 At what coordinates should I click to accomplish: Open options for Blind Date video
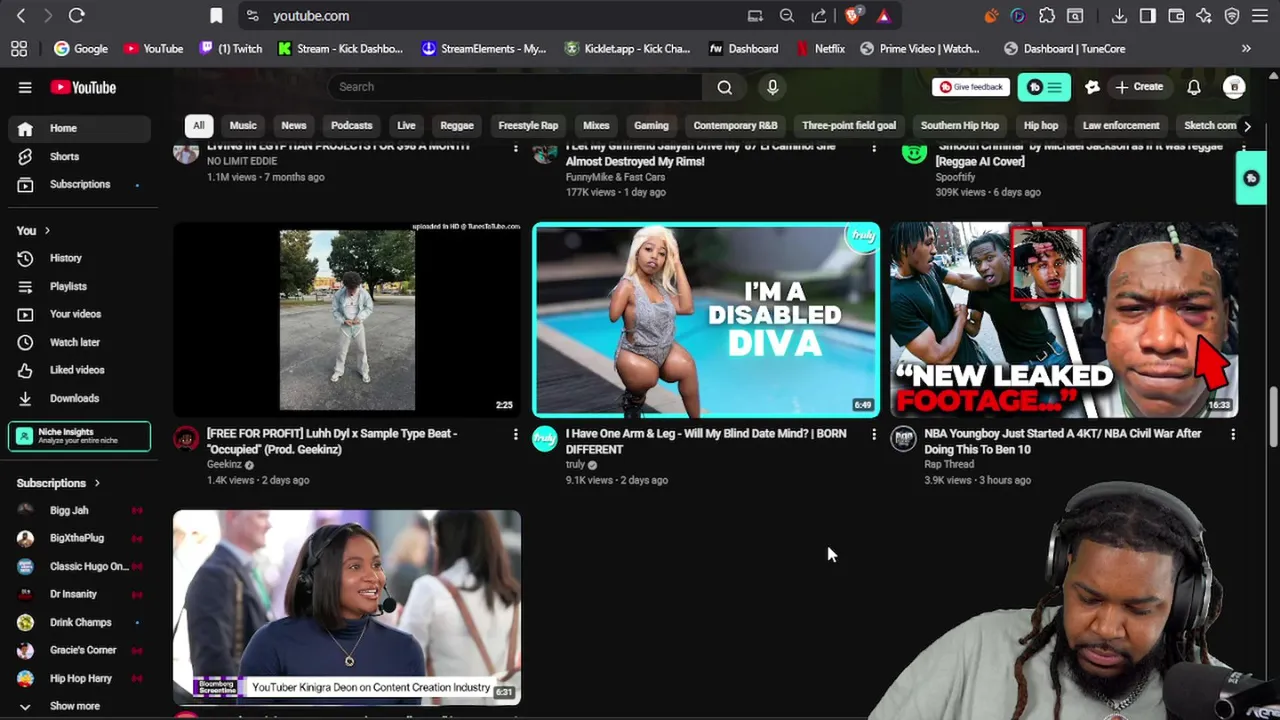pos(874,434)
